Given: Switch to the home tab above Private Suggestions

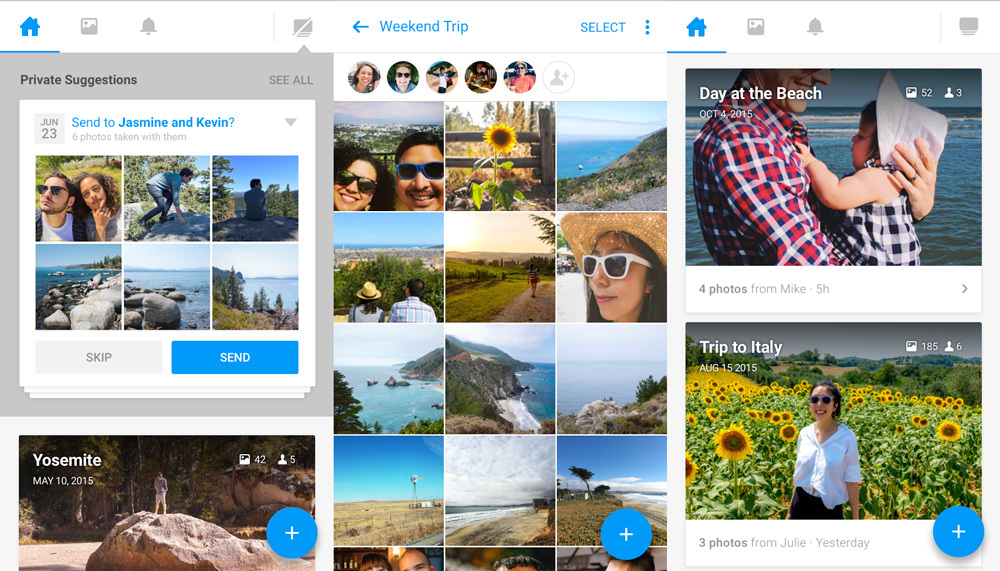Looking at the screenshot, I should tap(30, 27).
